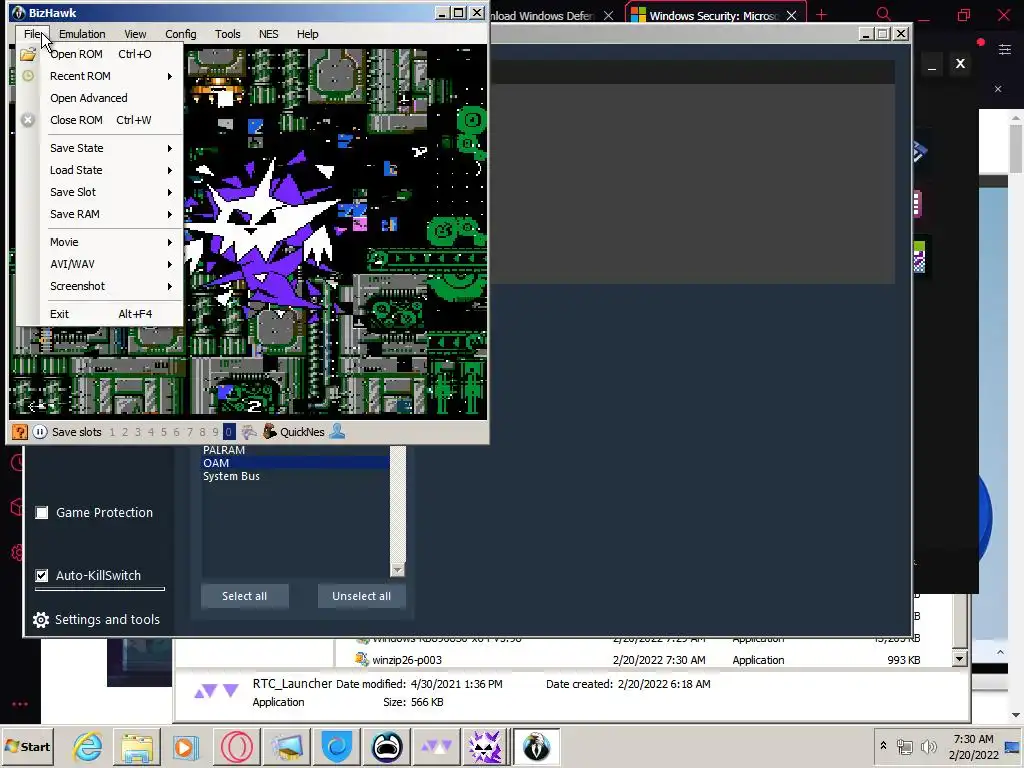Expand the Recent ROM submenu

(x=99, y=76)
